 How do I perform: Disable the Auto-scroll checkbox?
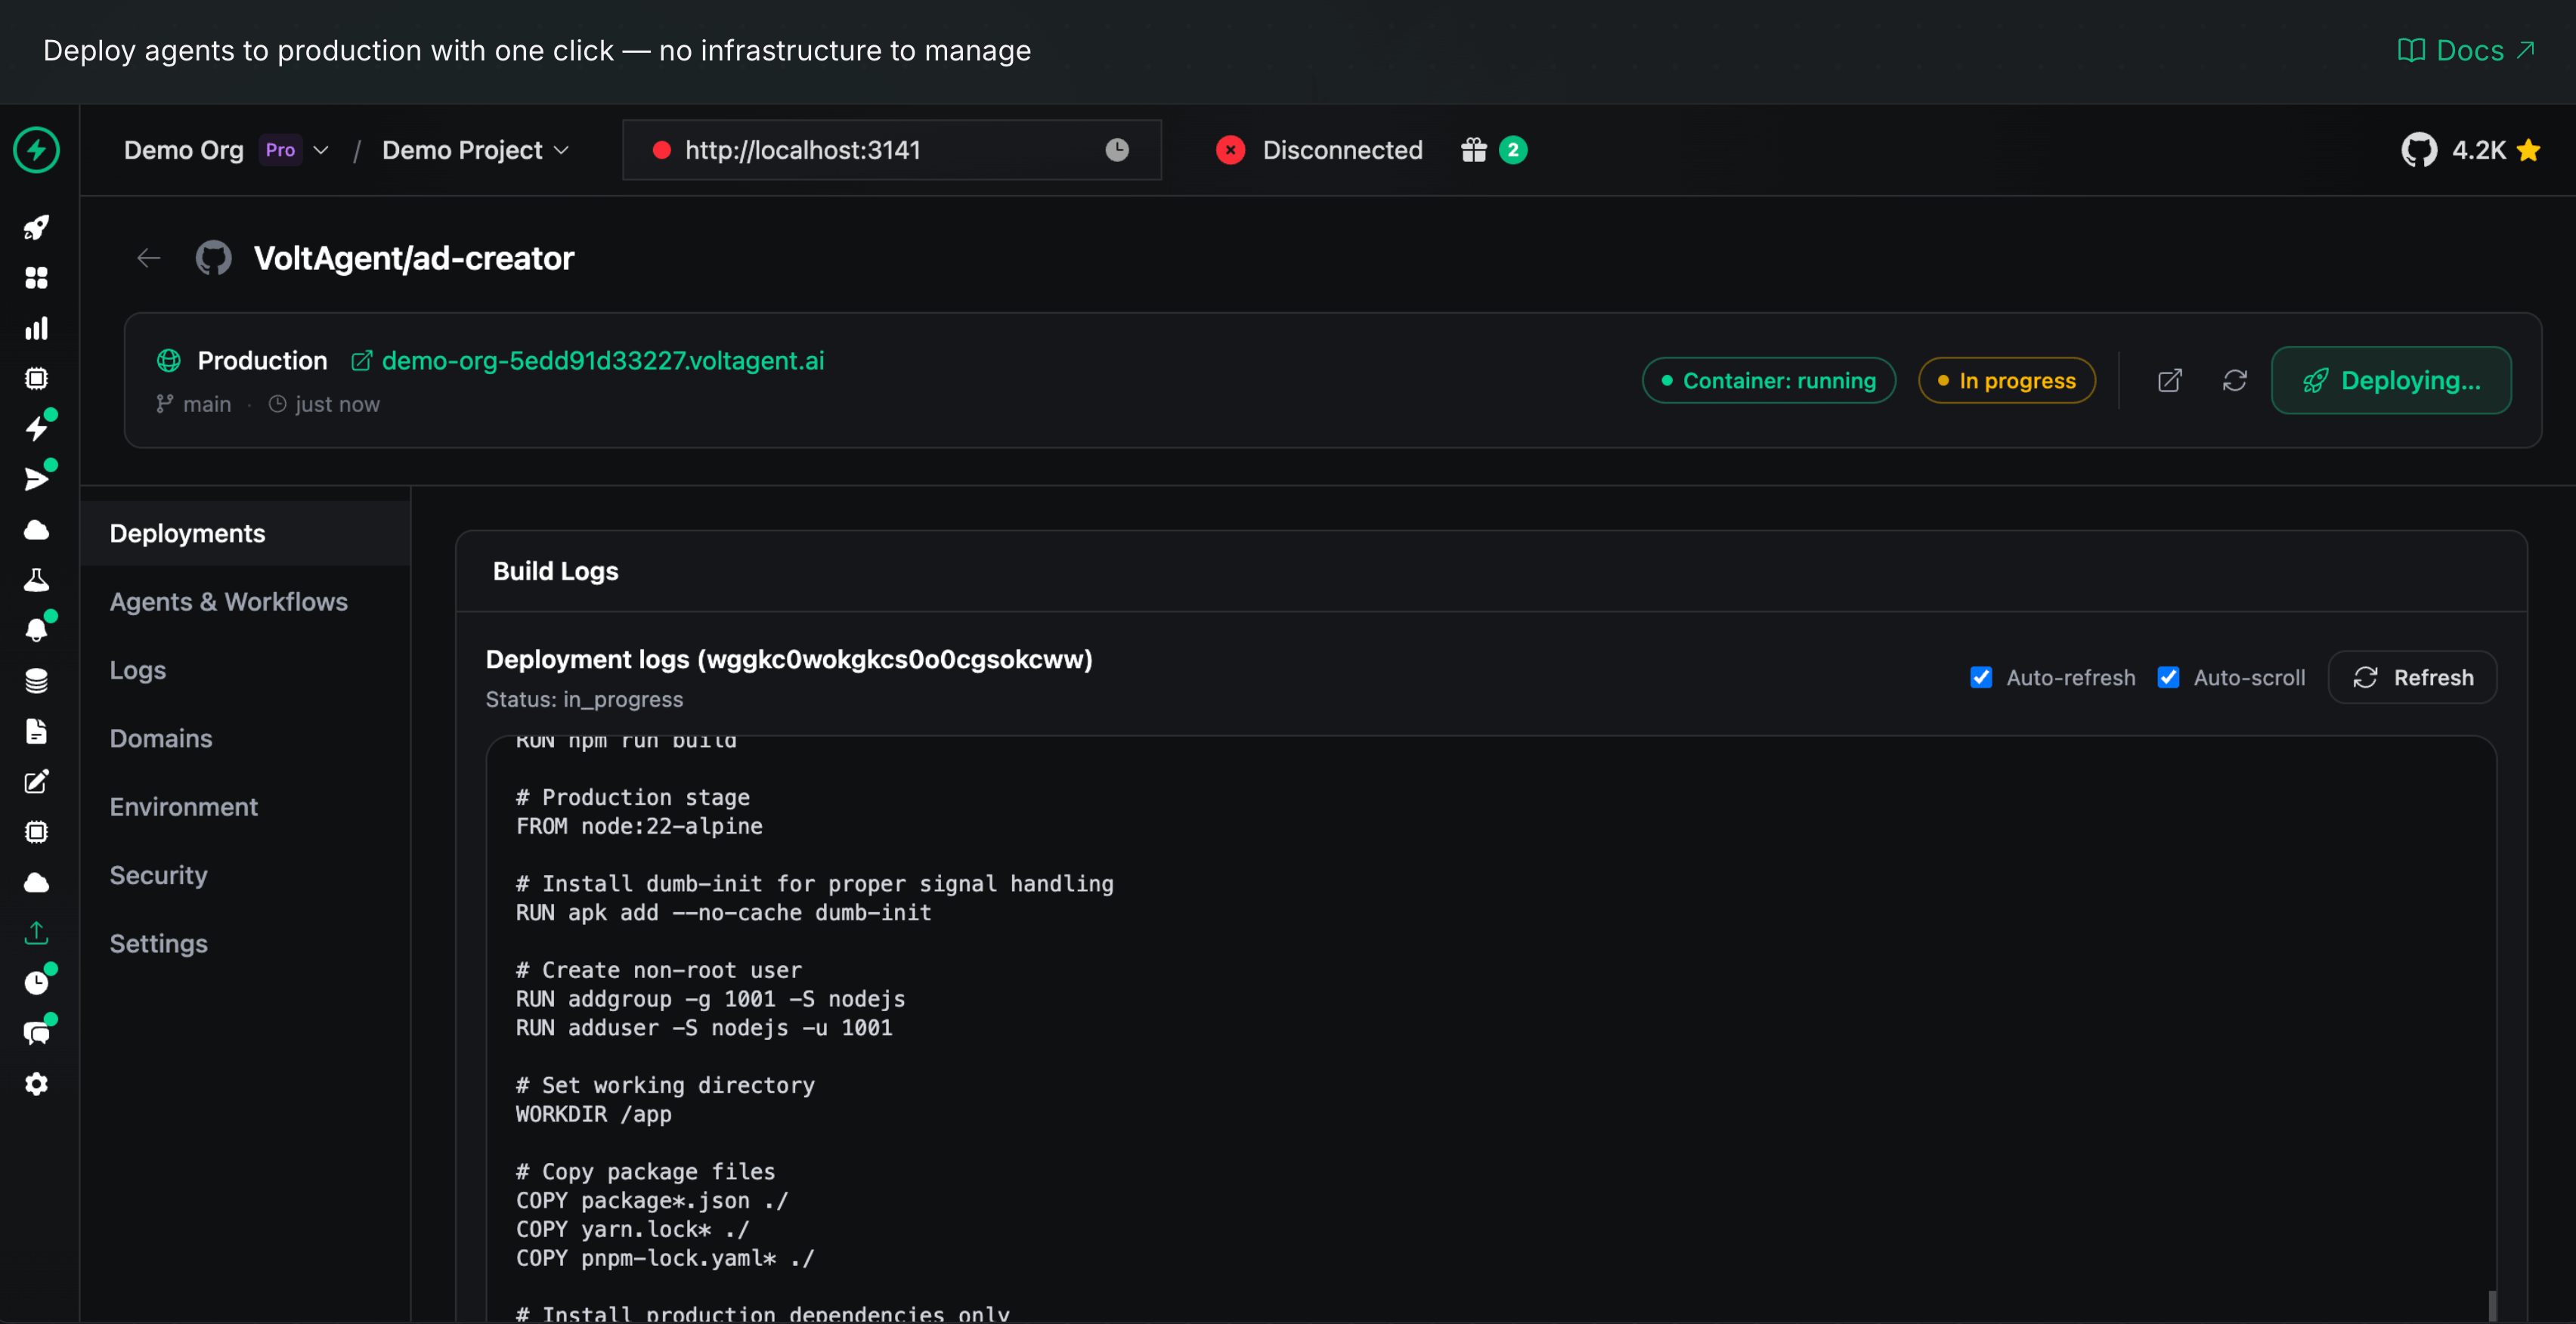pos(2168,677)
